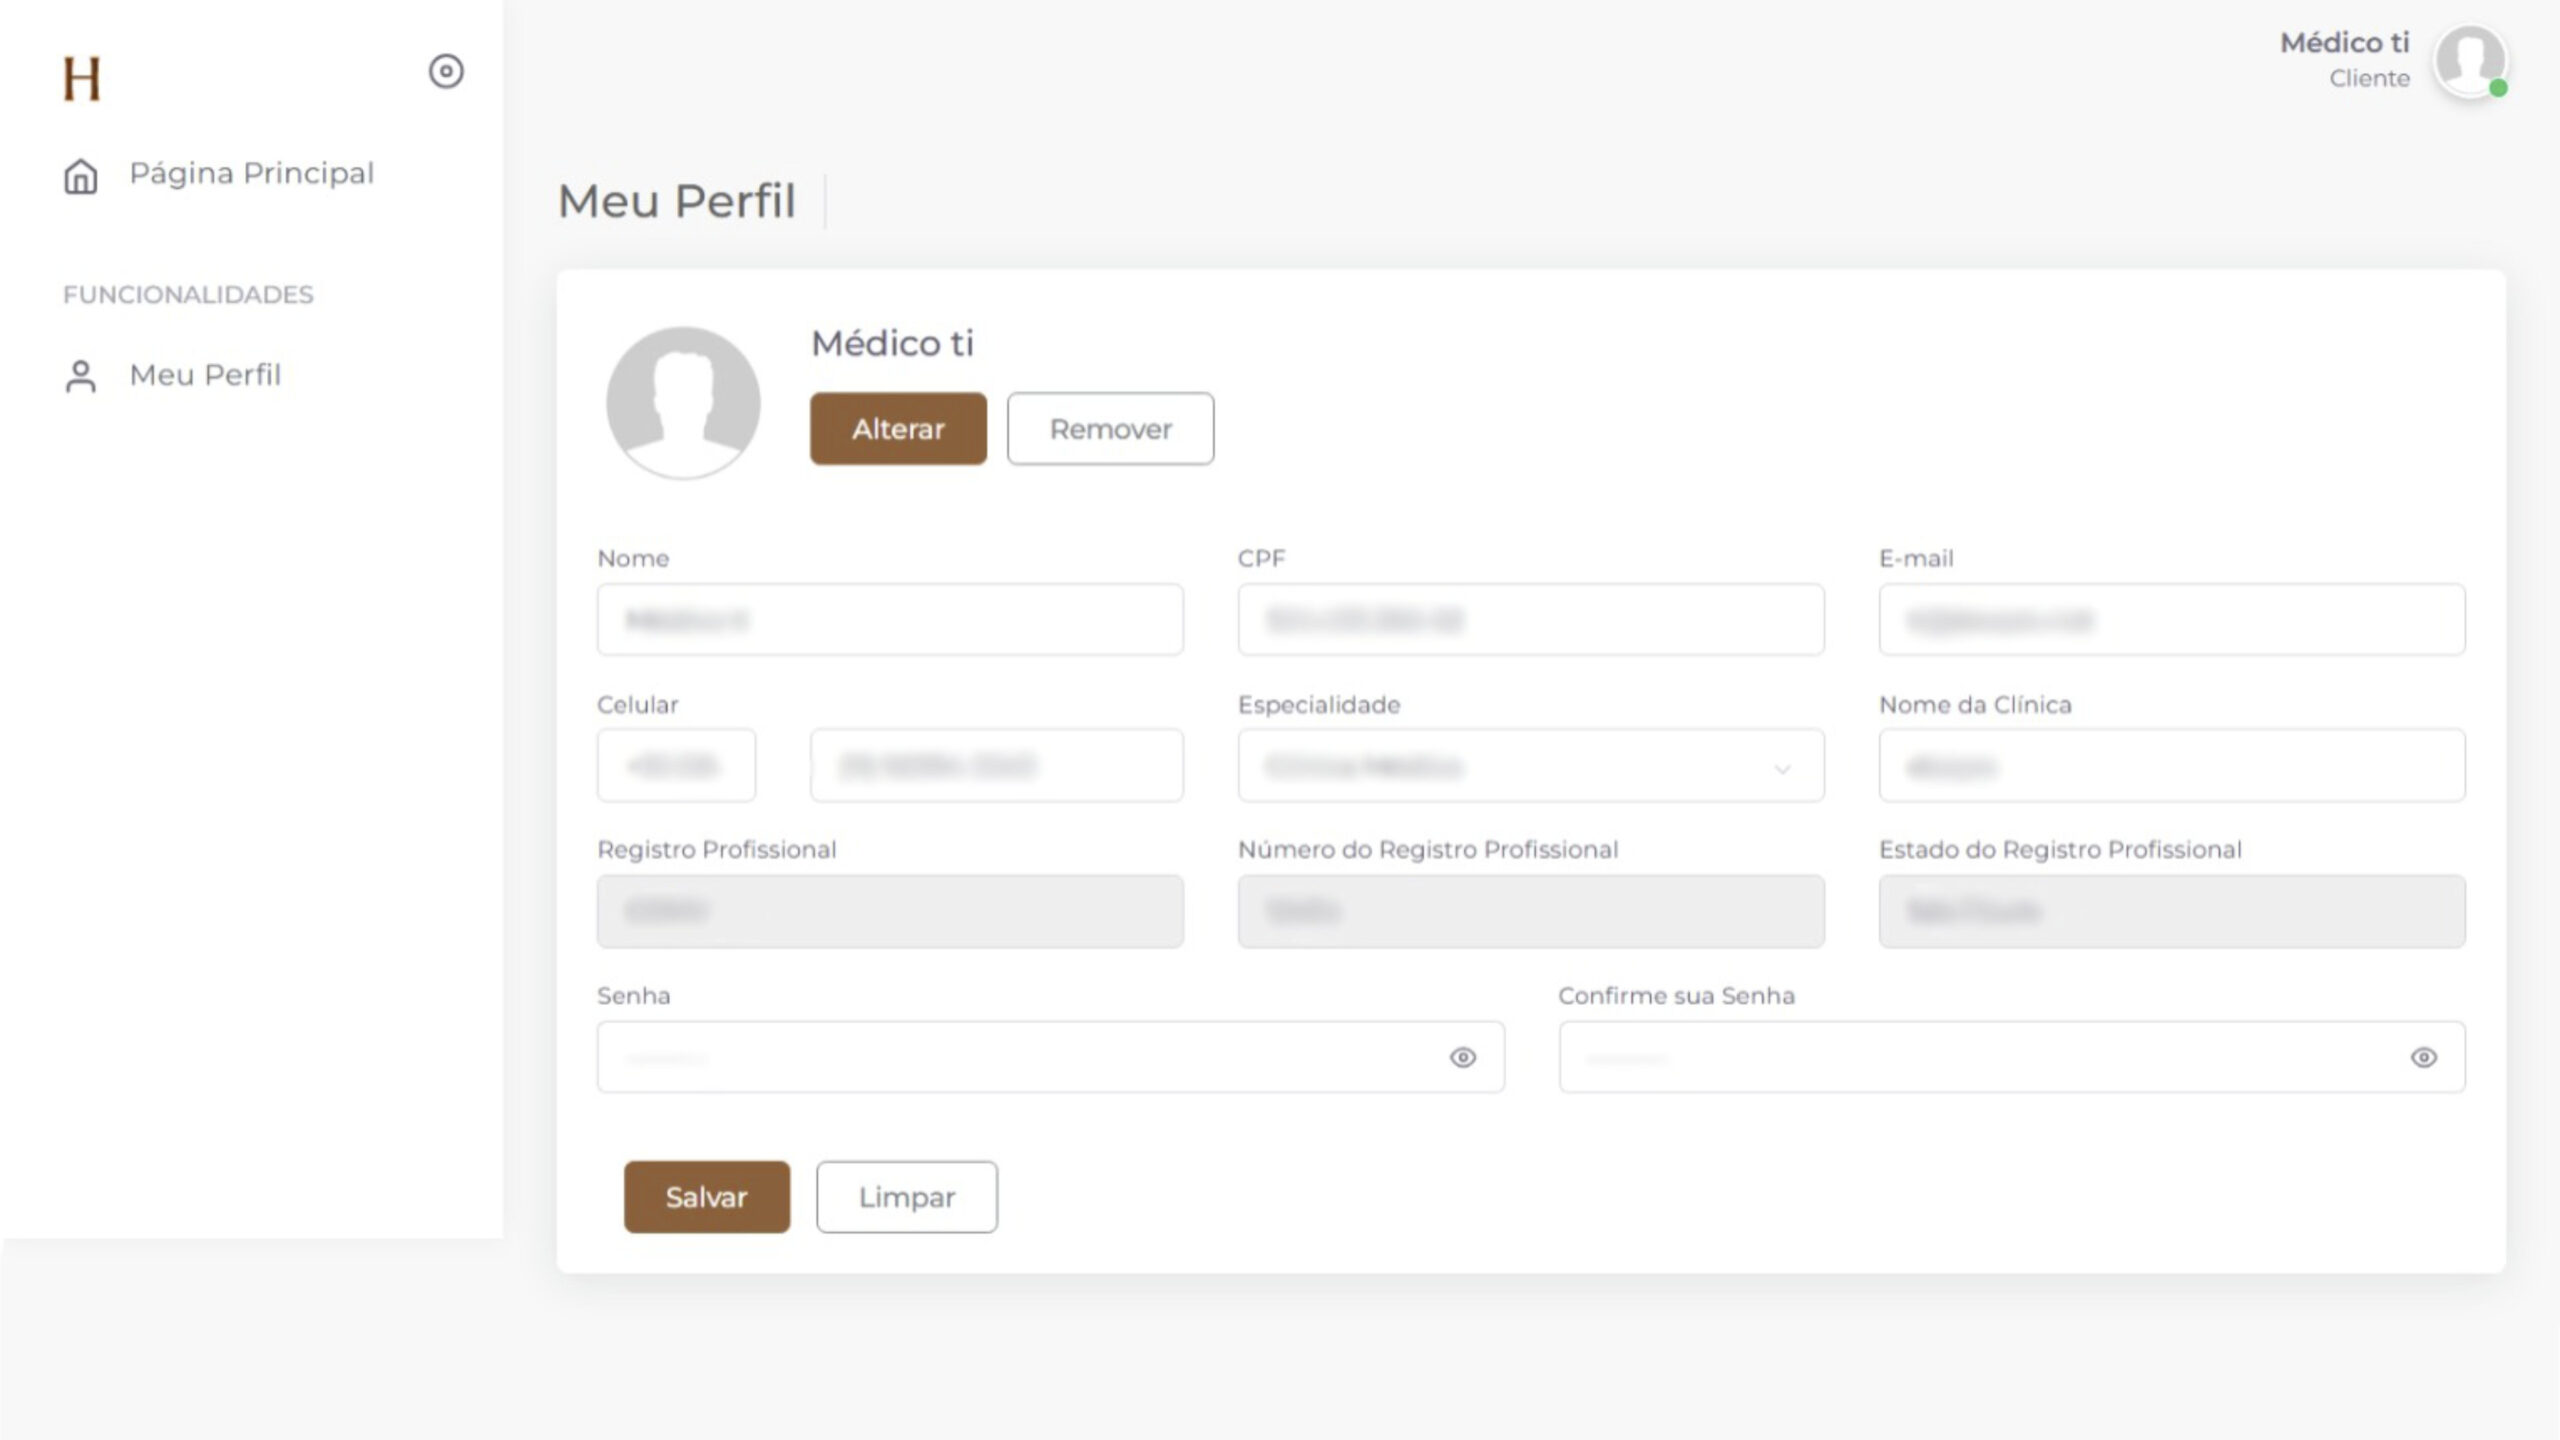The image size is (2560, 1440).
Task: Click the person icon beside Meu Perfil
Action: click(81, 376)
